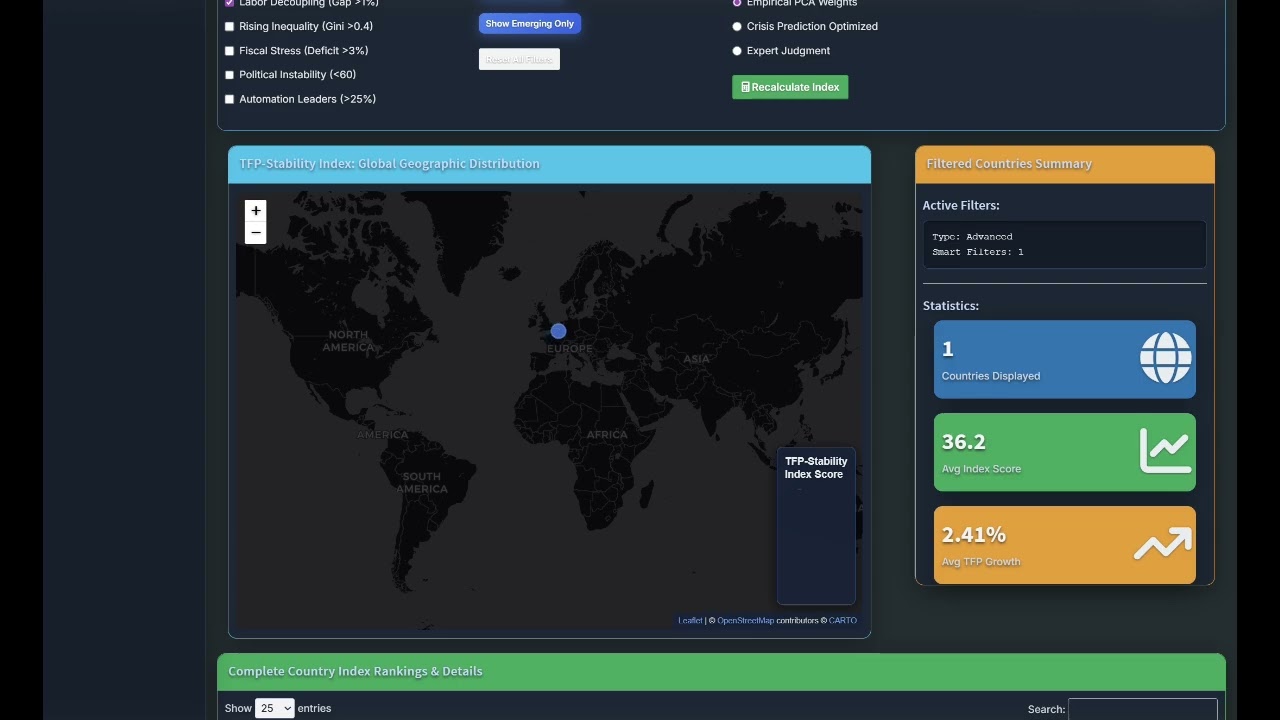Click the 'Type: Advanced' active filter text
The height and width of the screenshot is (720, 1280).
coord(972,237)
